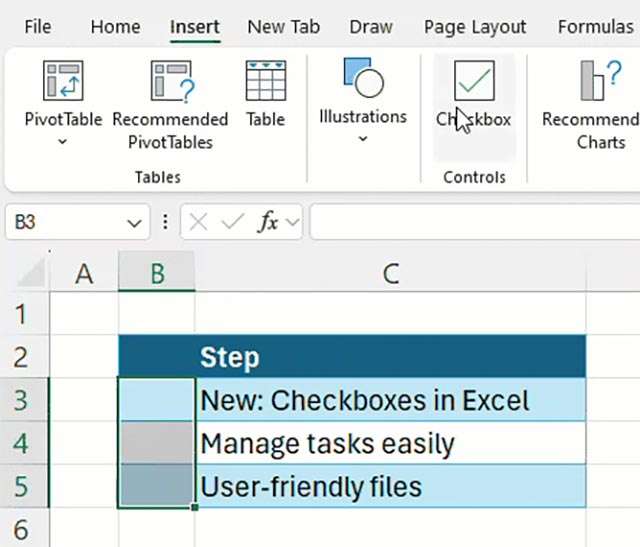640x547 pixels.
Task: Select the Insert tab
Action: (195, 27)
